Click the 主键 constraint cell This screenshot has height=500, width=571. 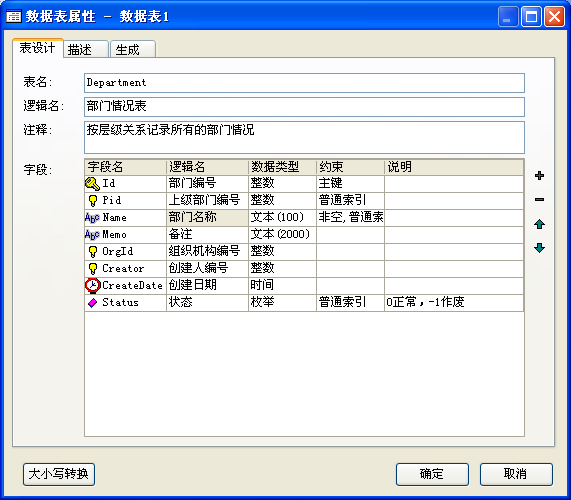[x=350, y=184]
